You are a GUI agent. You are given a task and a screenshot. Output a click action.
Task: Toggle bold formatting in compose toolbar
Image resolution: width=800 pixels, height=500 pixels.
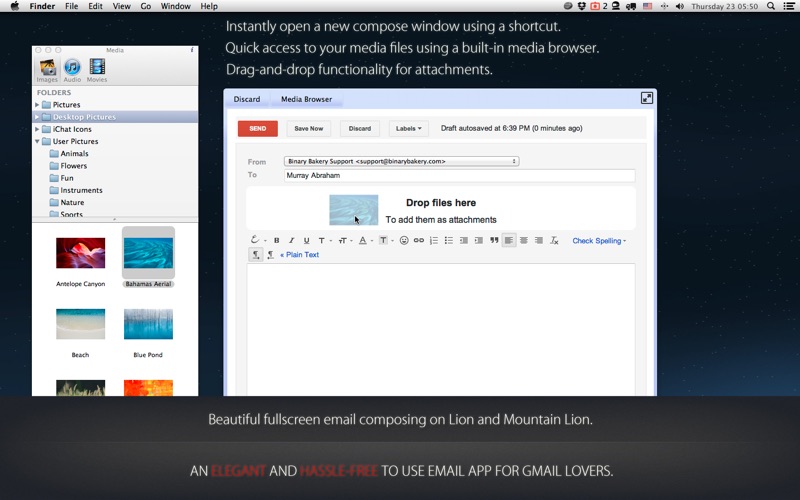tap(277, 240)
